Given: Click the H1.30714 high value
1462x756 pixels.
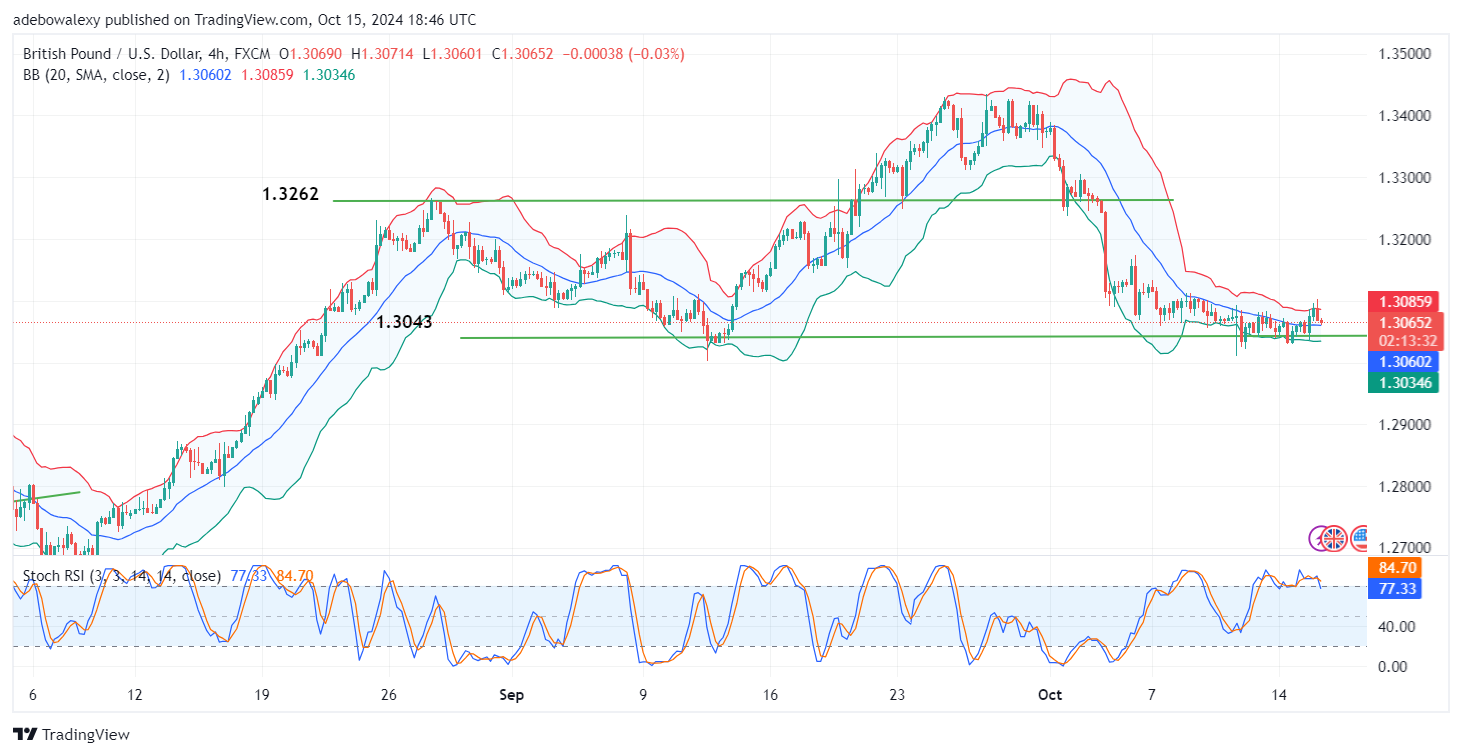Looking at the screenshot, I should tap(381, 54).
